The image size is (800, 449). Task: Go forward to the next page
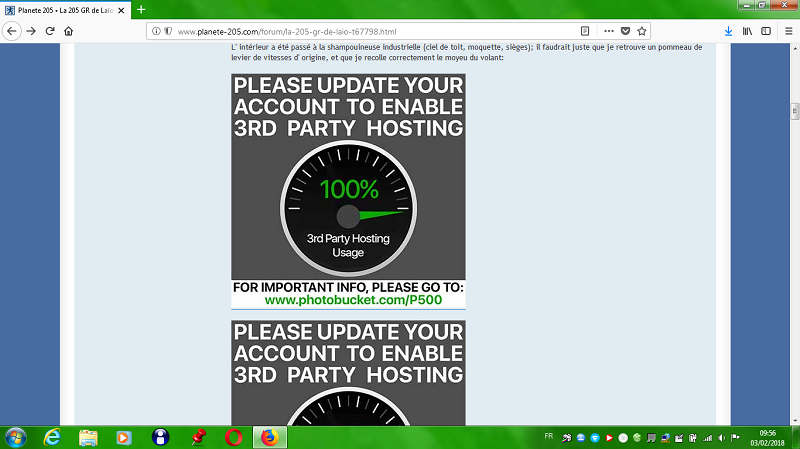(31, 31)
